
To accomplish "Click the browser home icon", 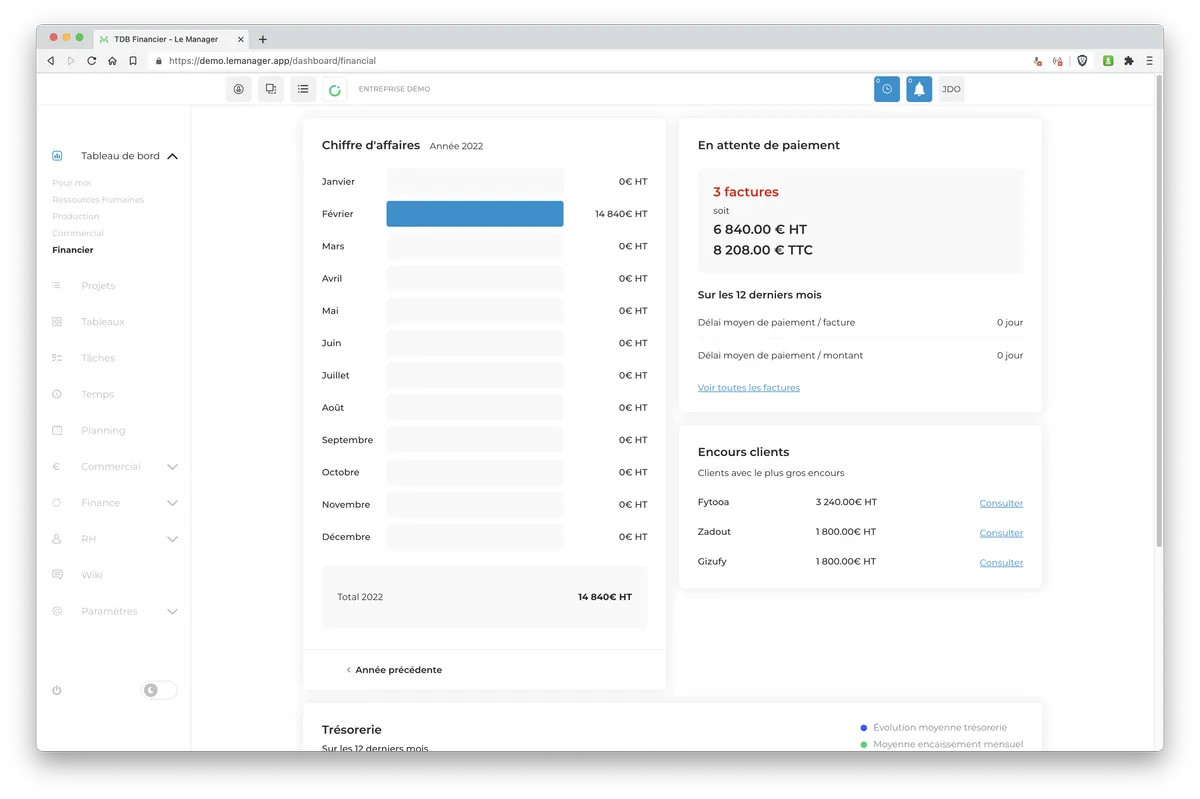I will tap(112, 61).
